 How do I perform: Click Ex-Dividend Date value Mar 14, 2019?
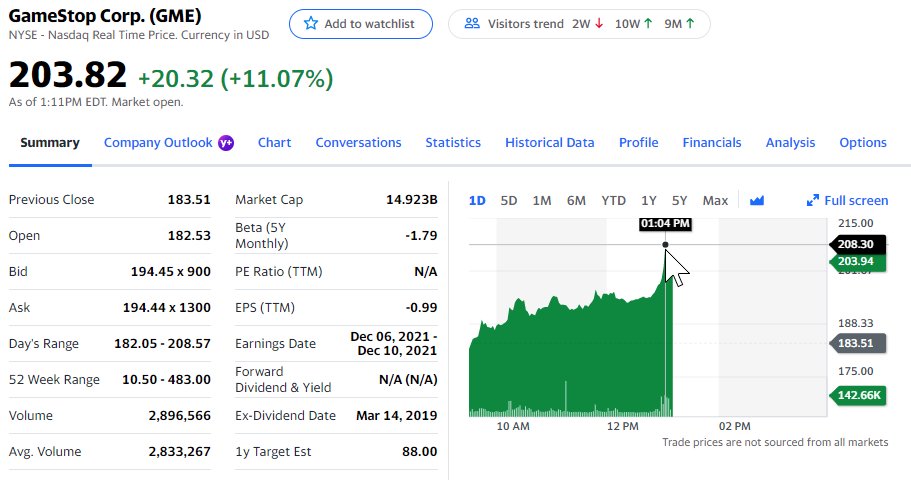click(x=396, y=415)
